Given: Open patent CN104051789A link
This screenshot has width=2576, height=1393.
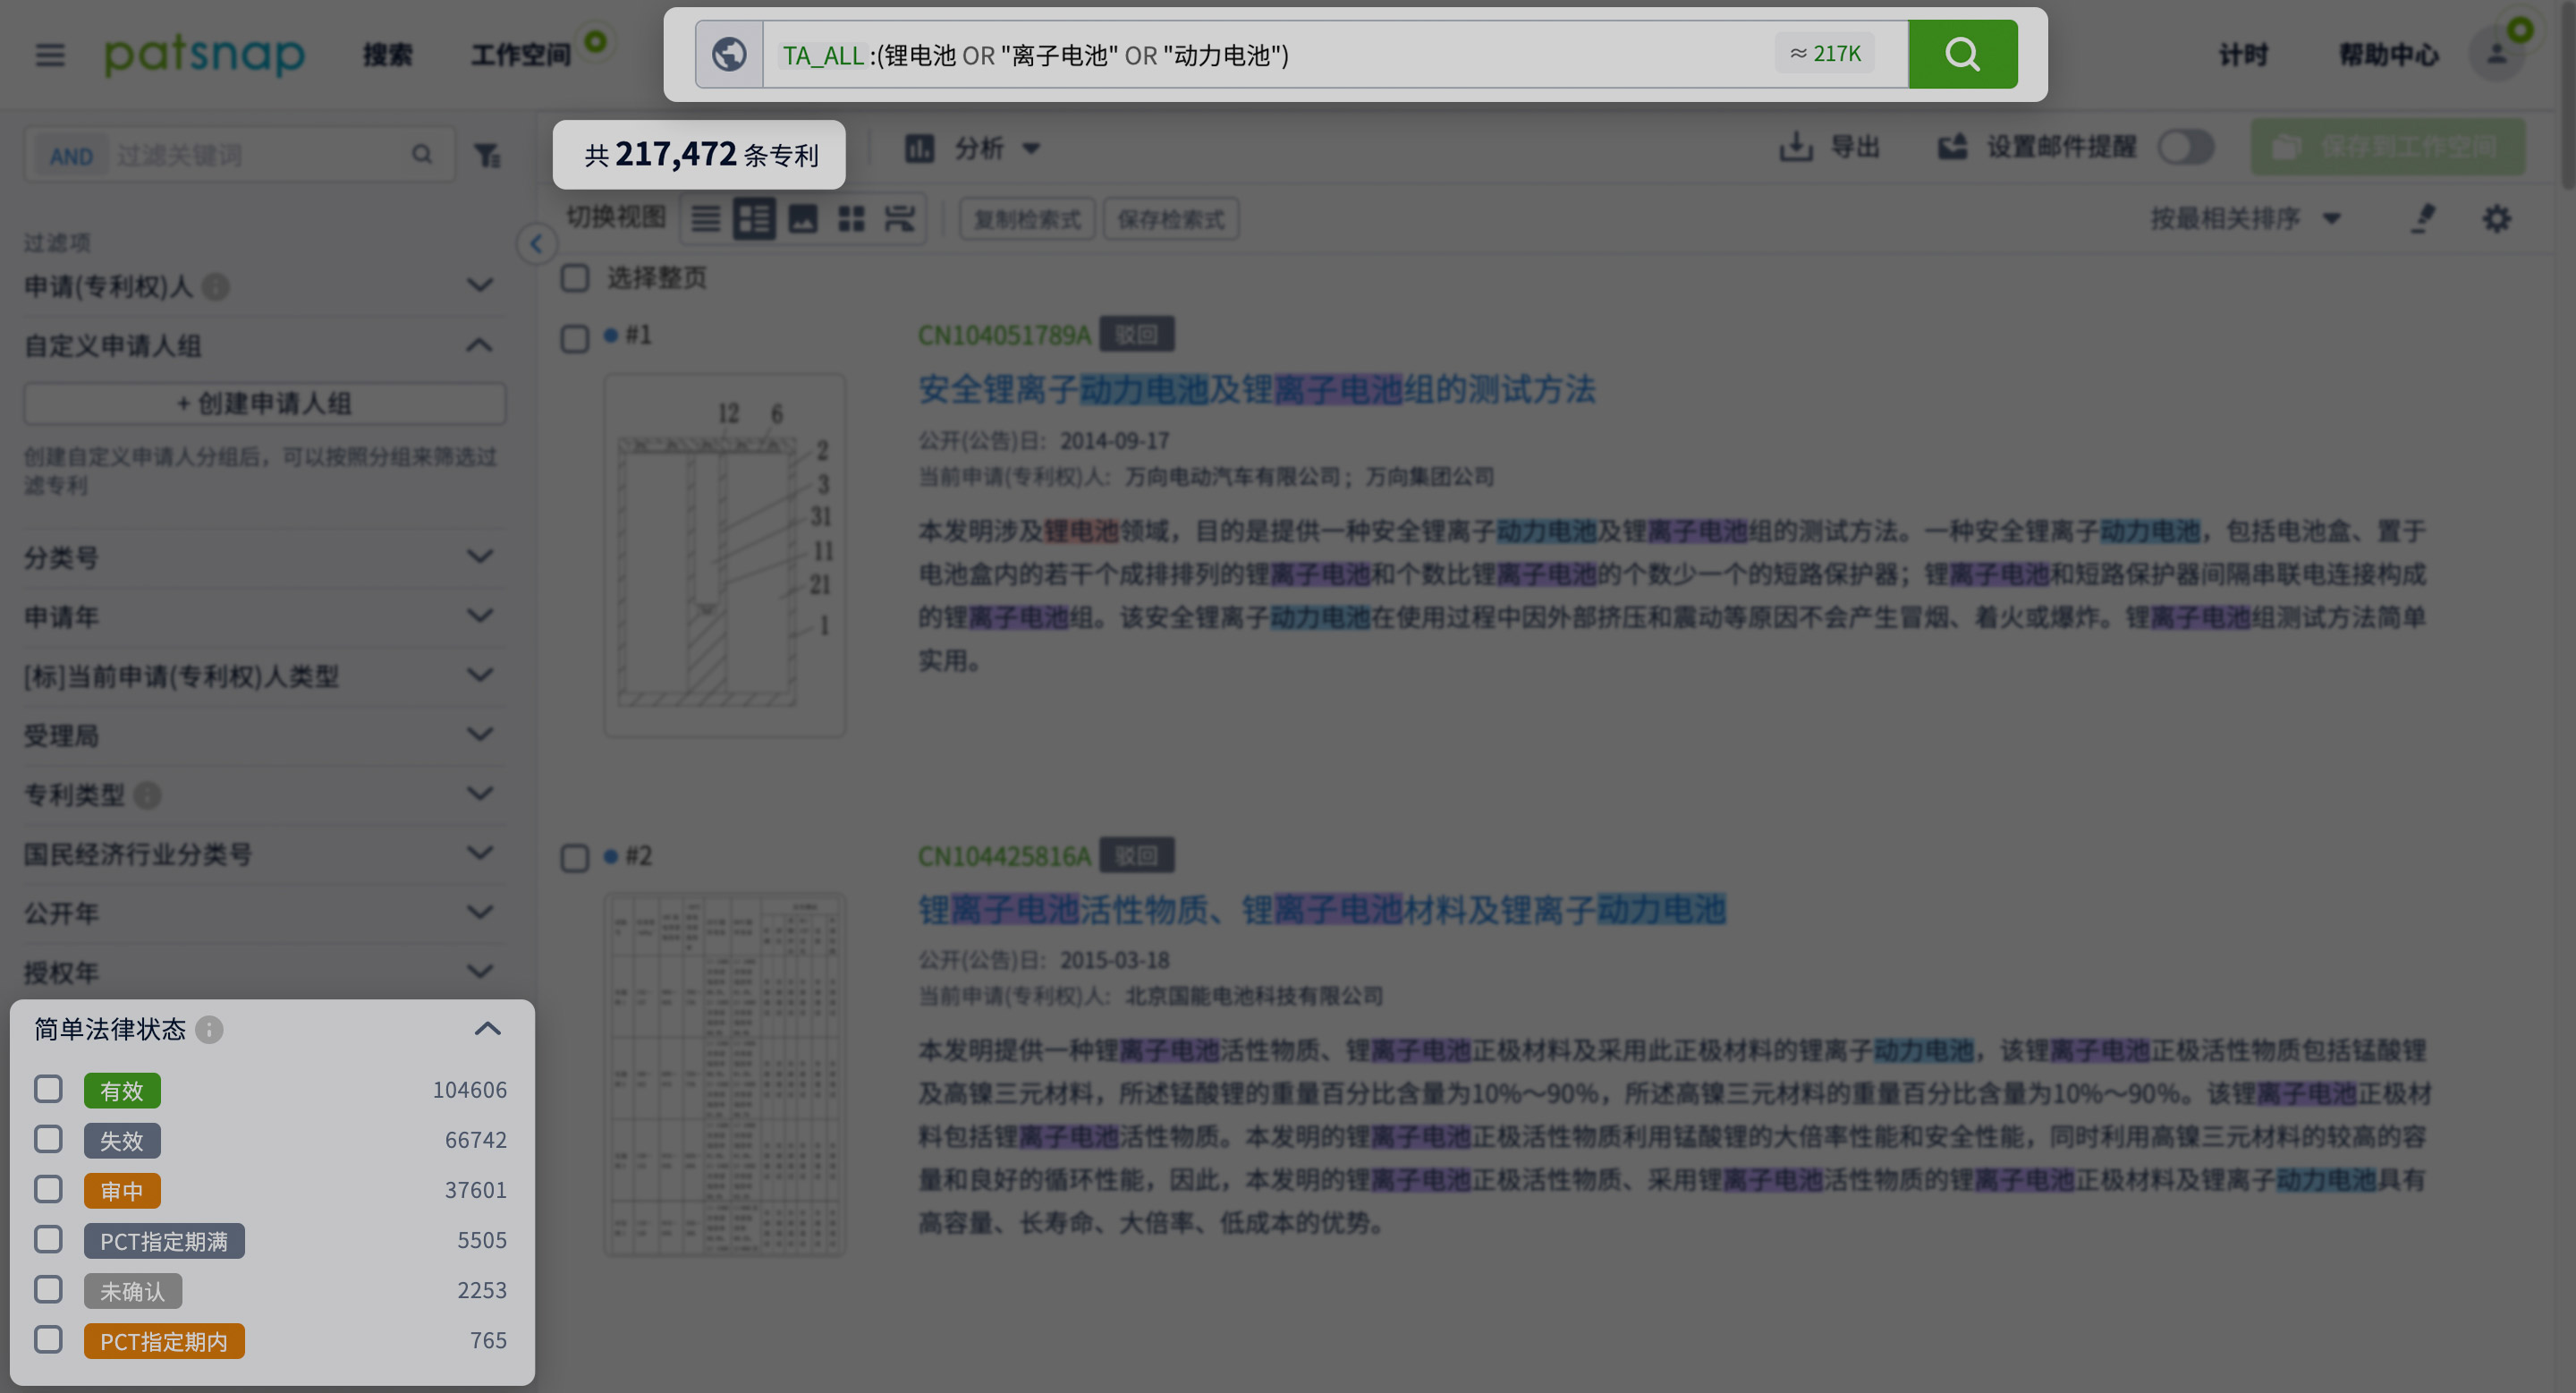Looking at the screenshot, I should coord(1004,334).
